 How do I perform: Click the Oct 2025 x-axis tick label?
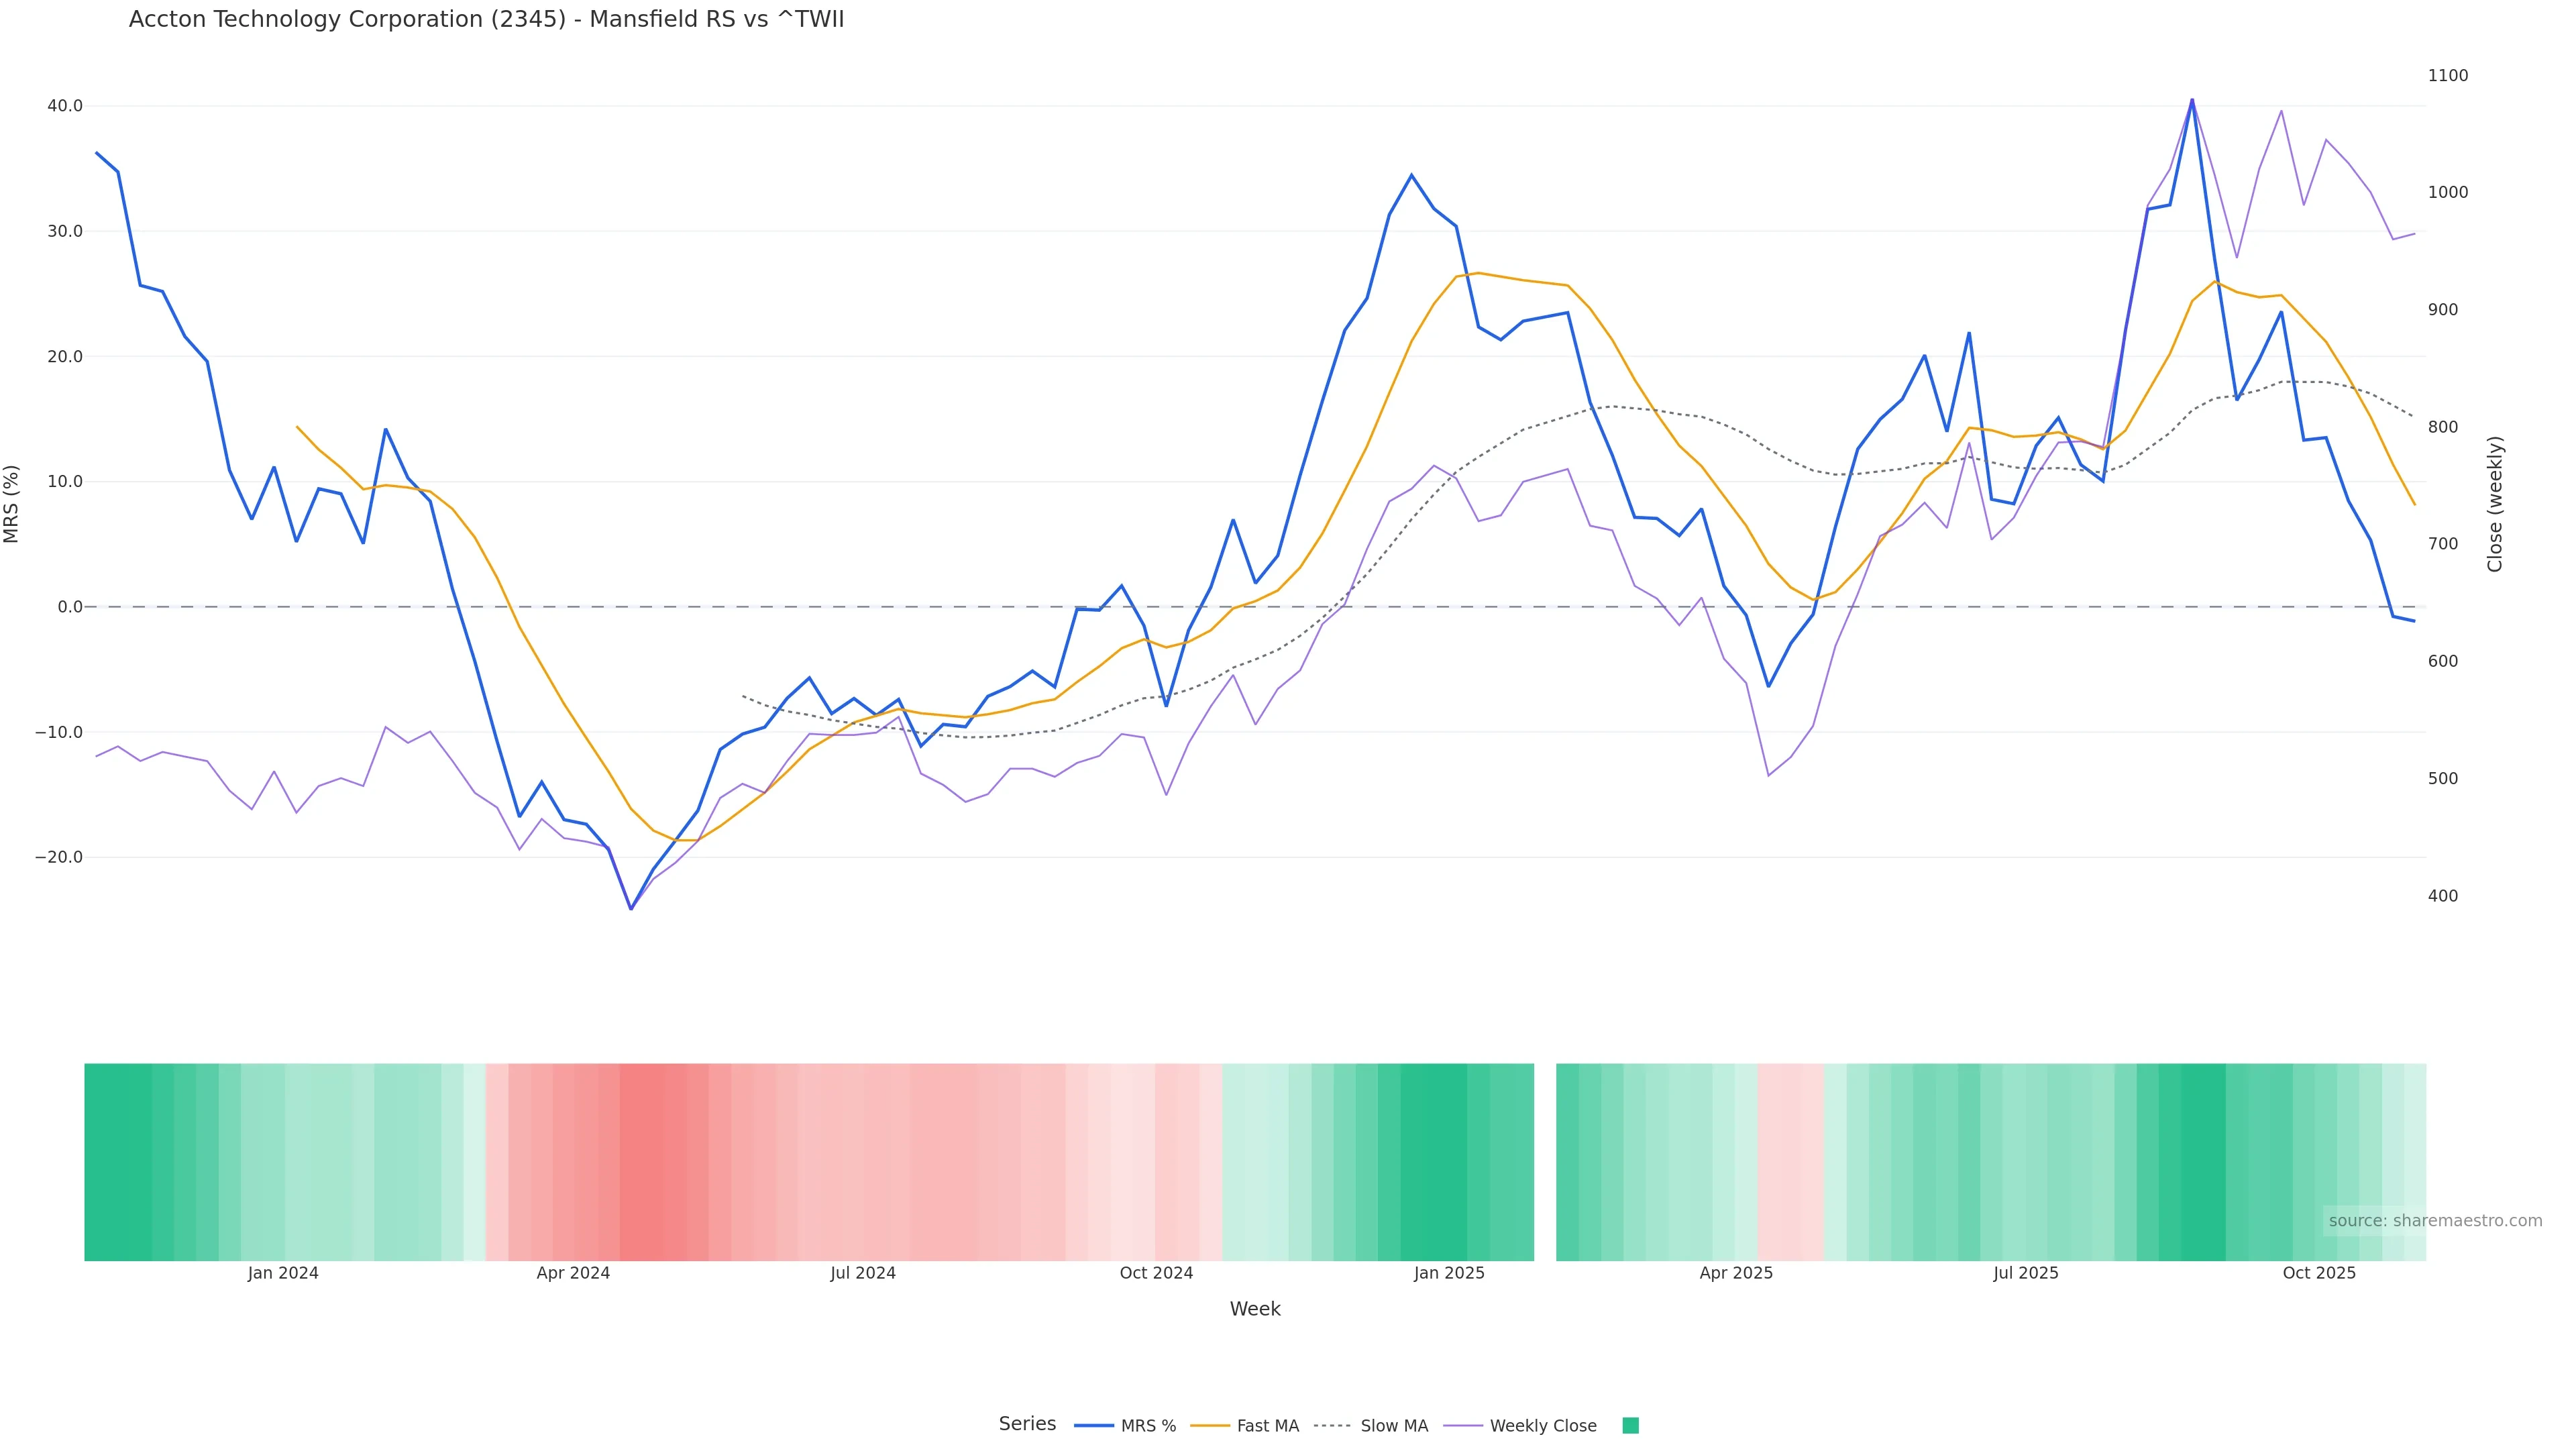2318,1274
